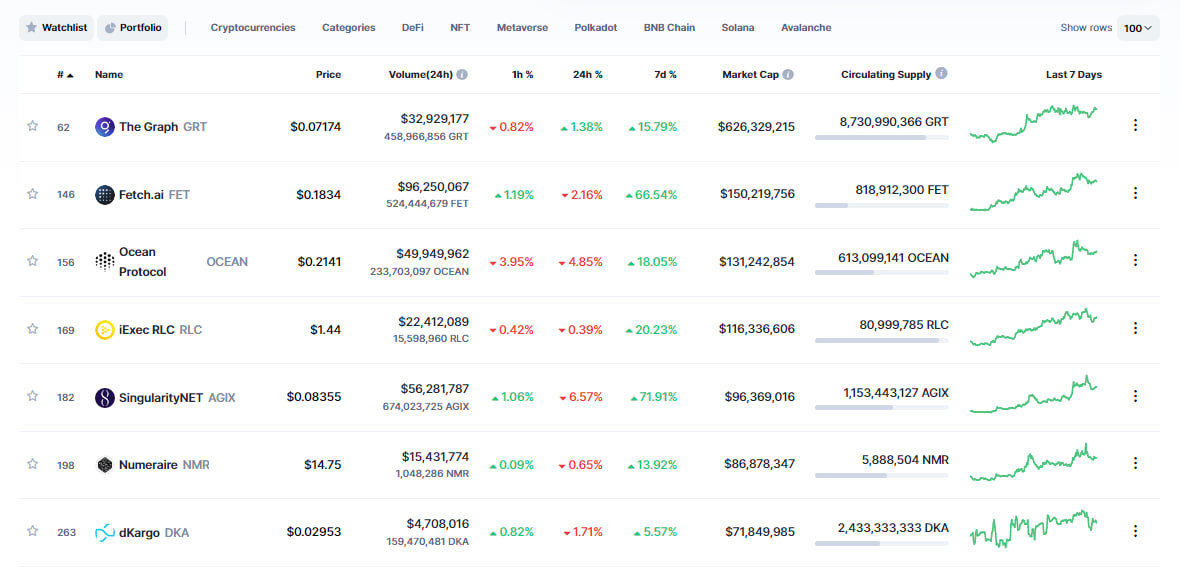Image resolution: width=1180 pixels, height=573 pixels.
Task: Open the Show rows 100 dropdown
Action: tap(1138, 28)
